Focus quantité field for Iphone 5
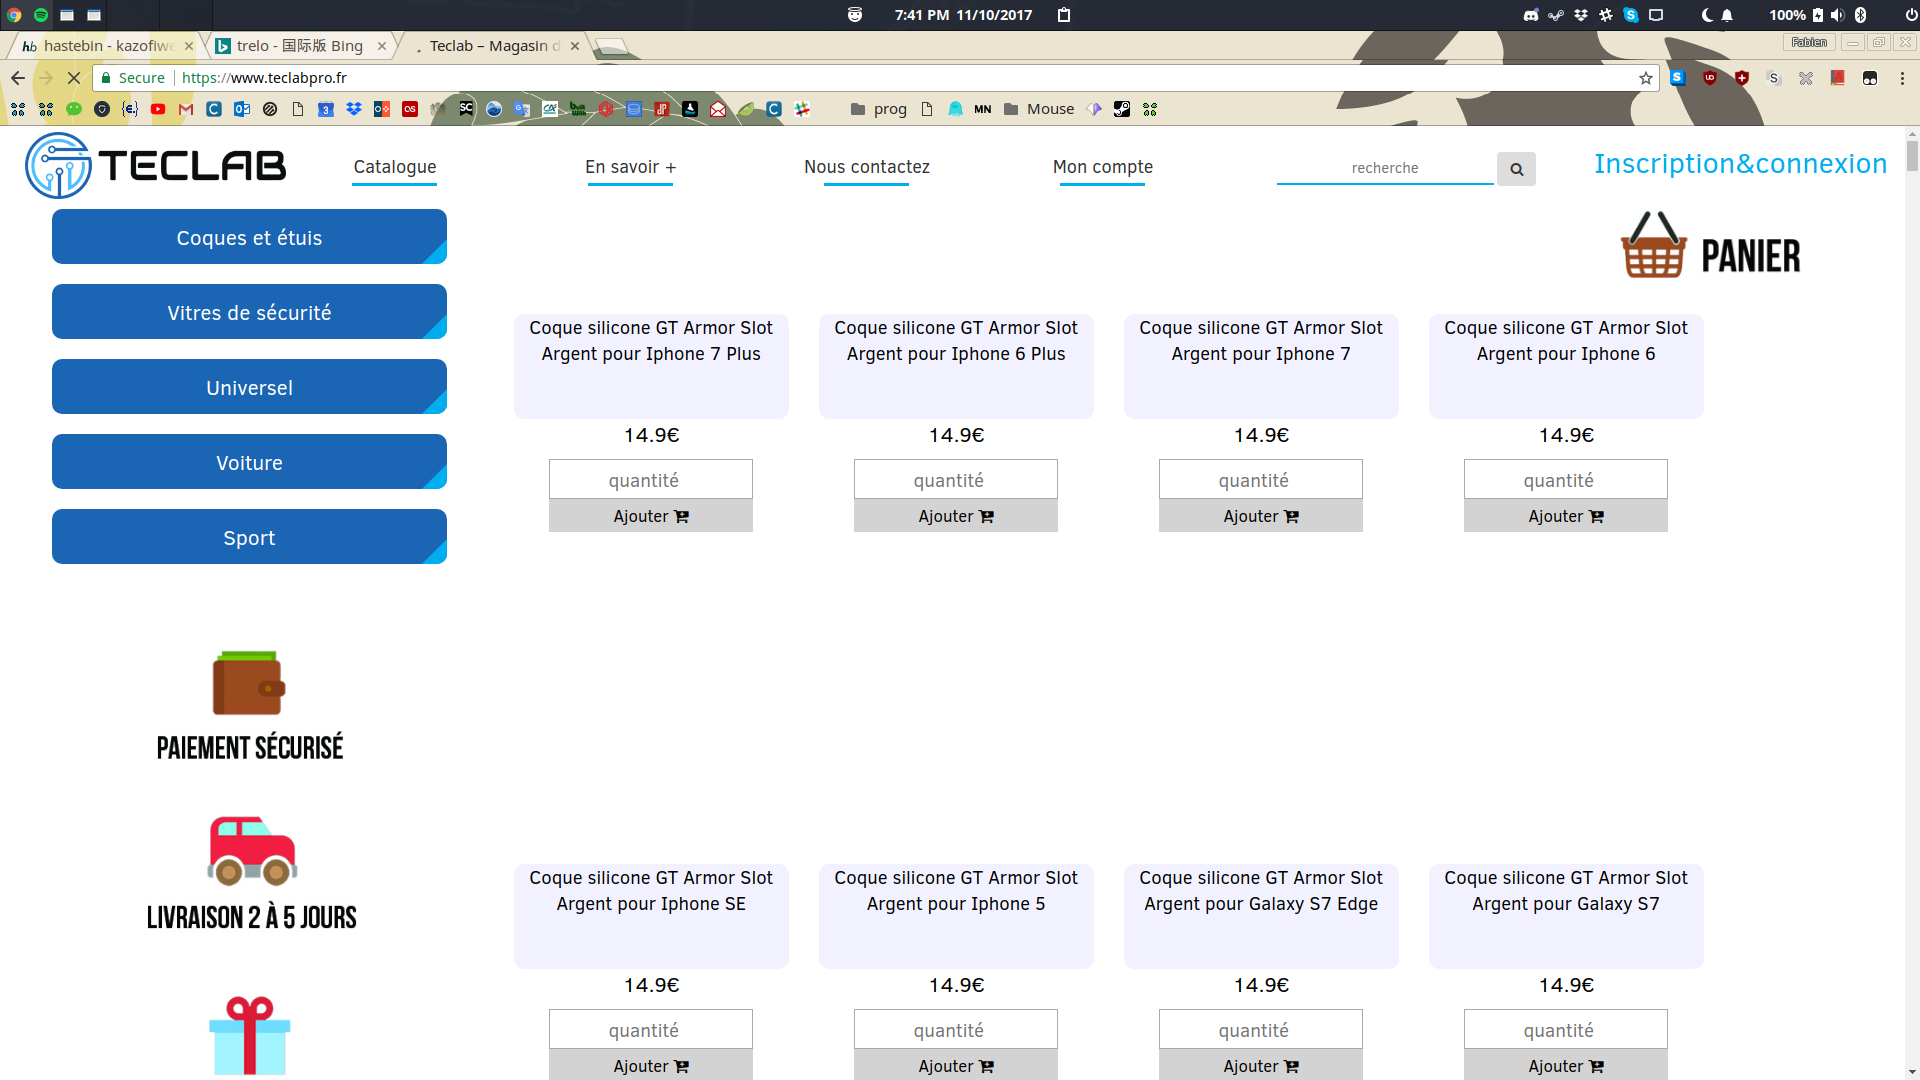Viewport: 1920px width, 1080px height. tap(956, 1030)
